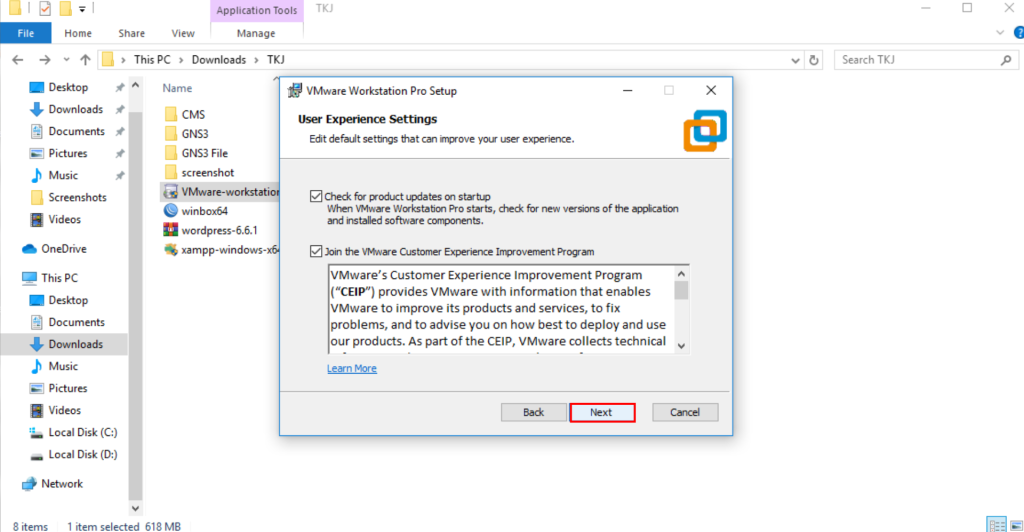Viewport: 1024px width, 532px height.
Task: Expand the recent locations arrow beside navigation buttons
Action: tap(64, 60)
